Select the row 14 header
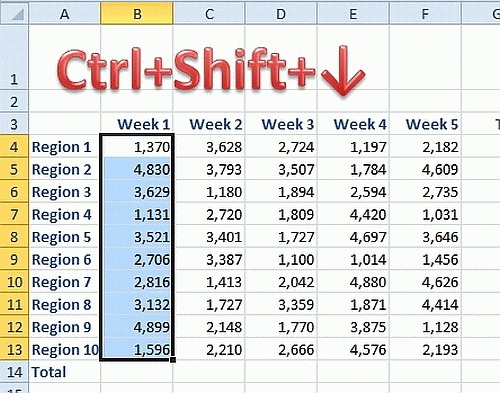500x393 pixels. (14, 372)
